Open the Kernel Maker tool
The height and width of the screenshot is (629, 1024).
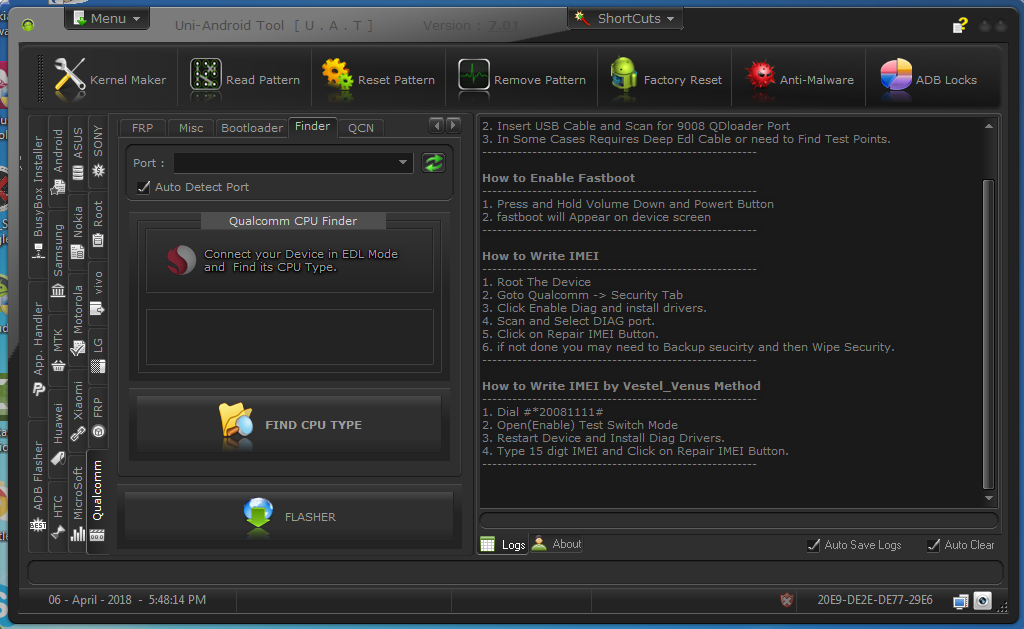110,79
